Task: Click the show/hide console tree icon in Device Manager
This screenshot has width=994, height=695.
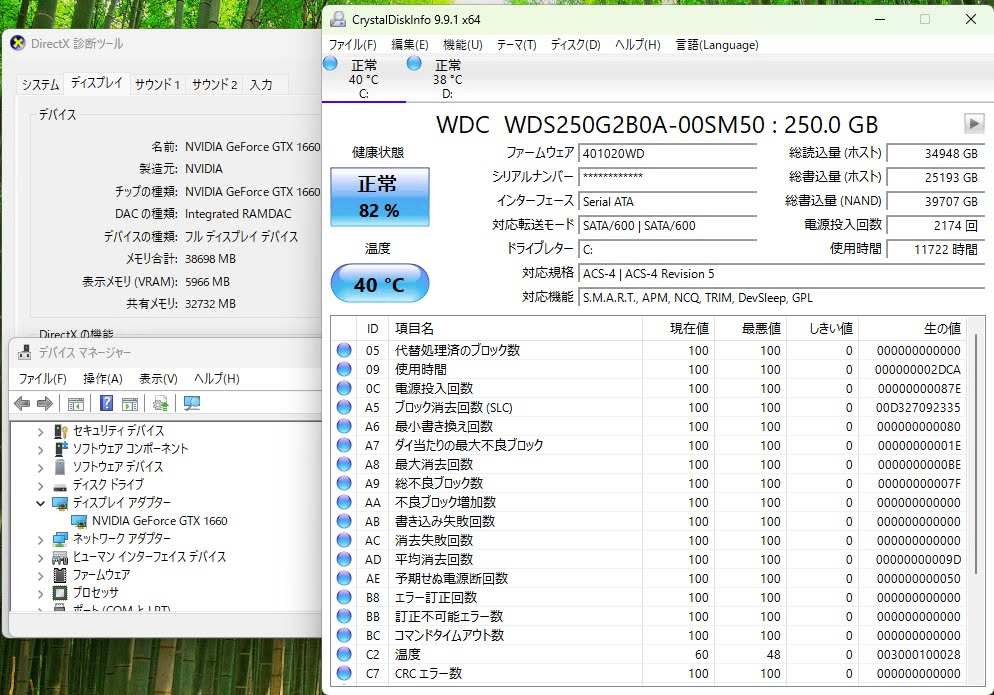Action: point(75,403)
